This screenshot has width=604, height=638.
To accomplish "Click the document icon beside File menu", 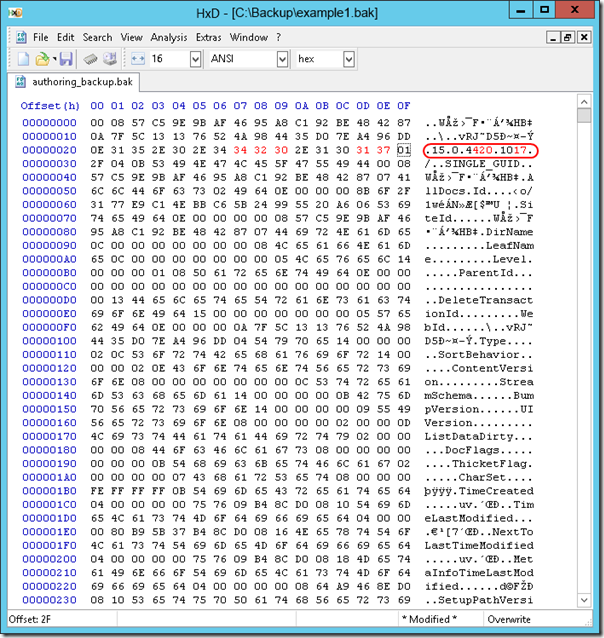I will click(21, 37).
